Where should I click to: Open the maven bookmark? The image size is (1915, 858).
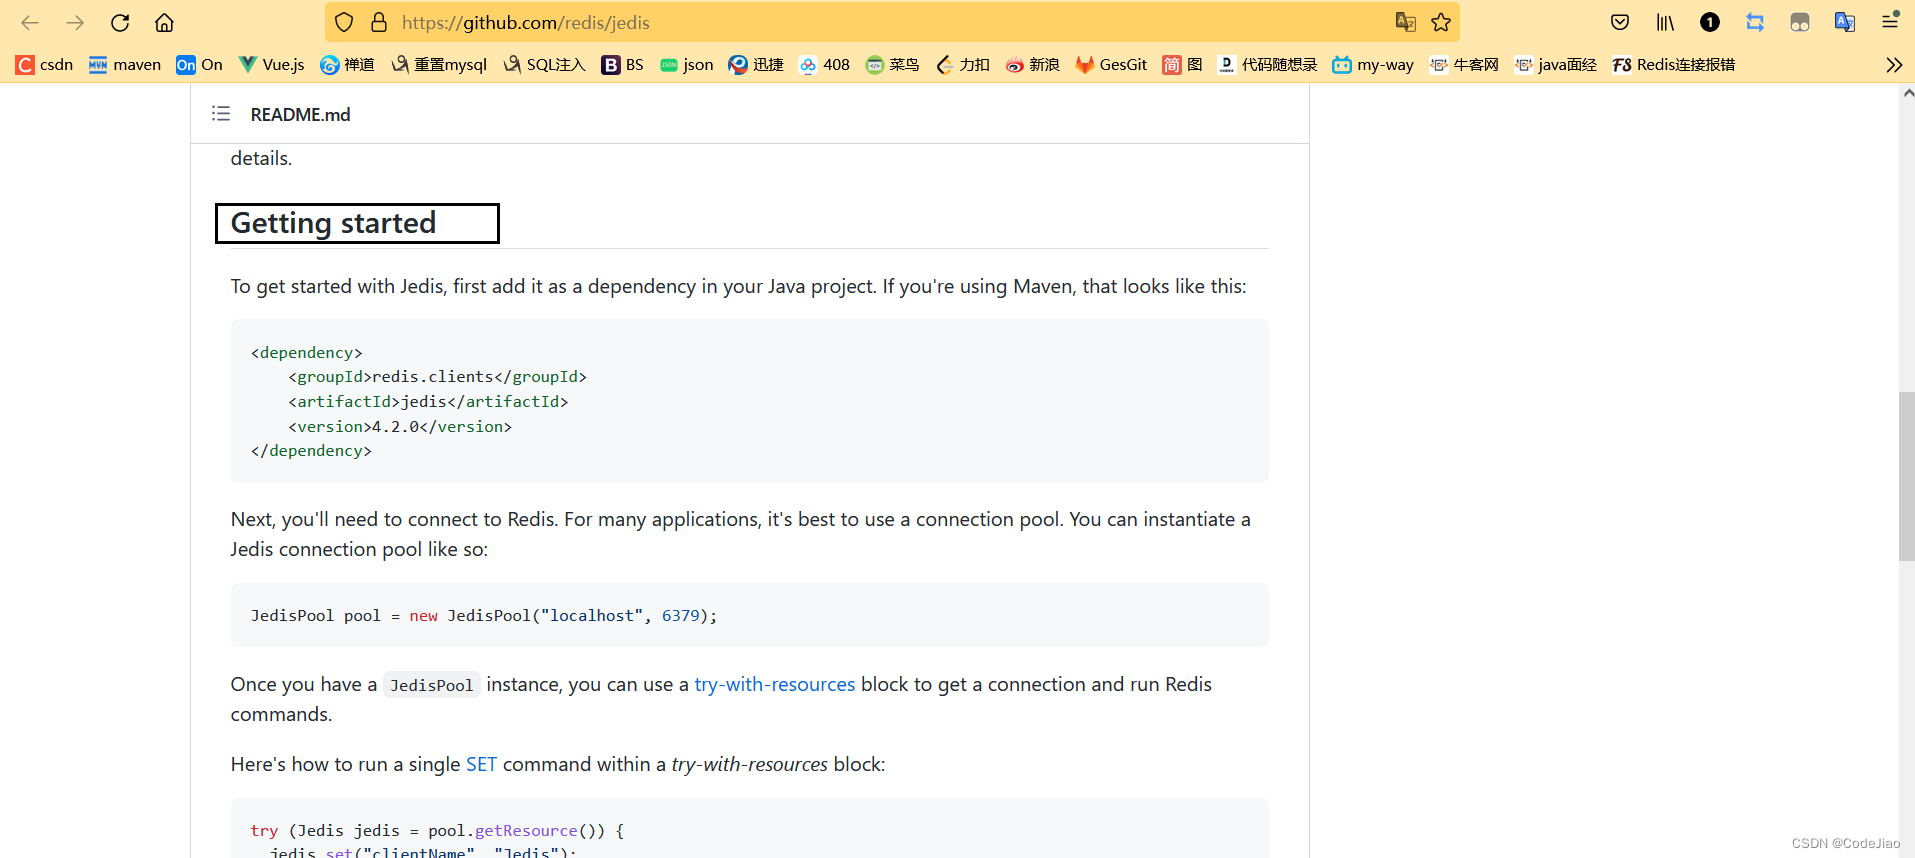tap(125, 65)
